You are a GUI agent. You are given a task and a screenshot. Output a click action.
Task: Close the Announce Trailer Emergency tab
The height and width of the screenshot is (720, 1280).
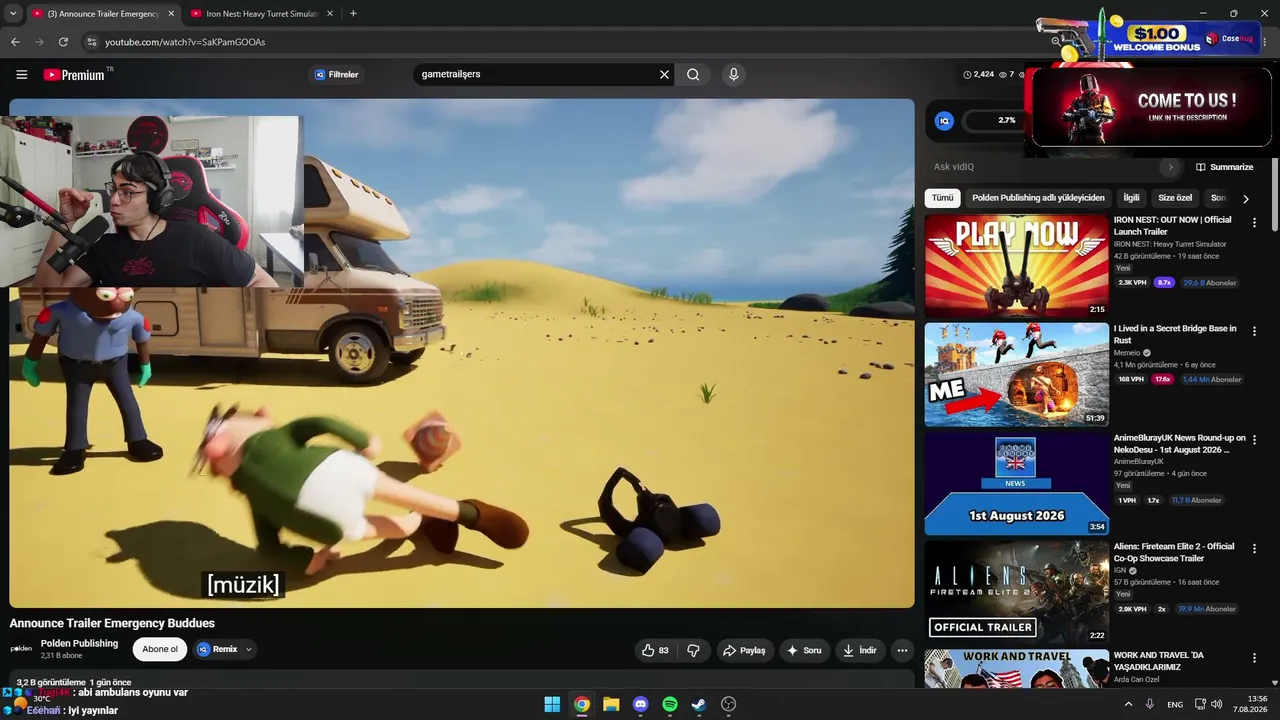(x=171, y=14)
